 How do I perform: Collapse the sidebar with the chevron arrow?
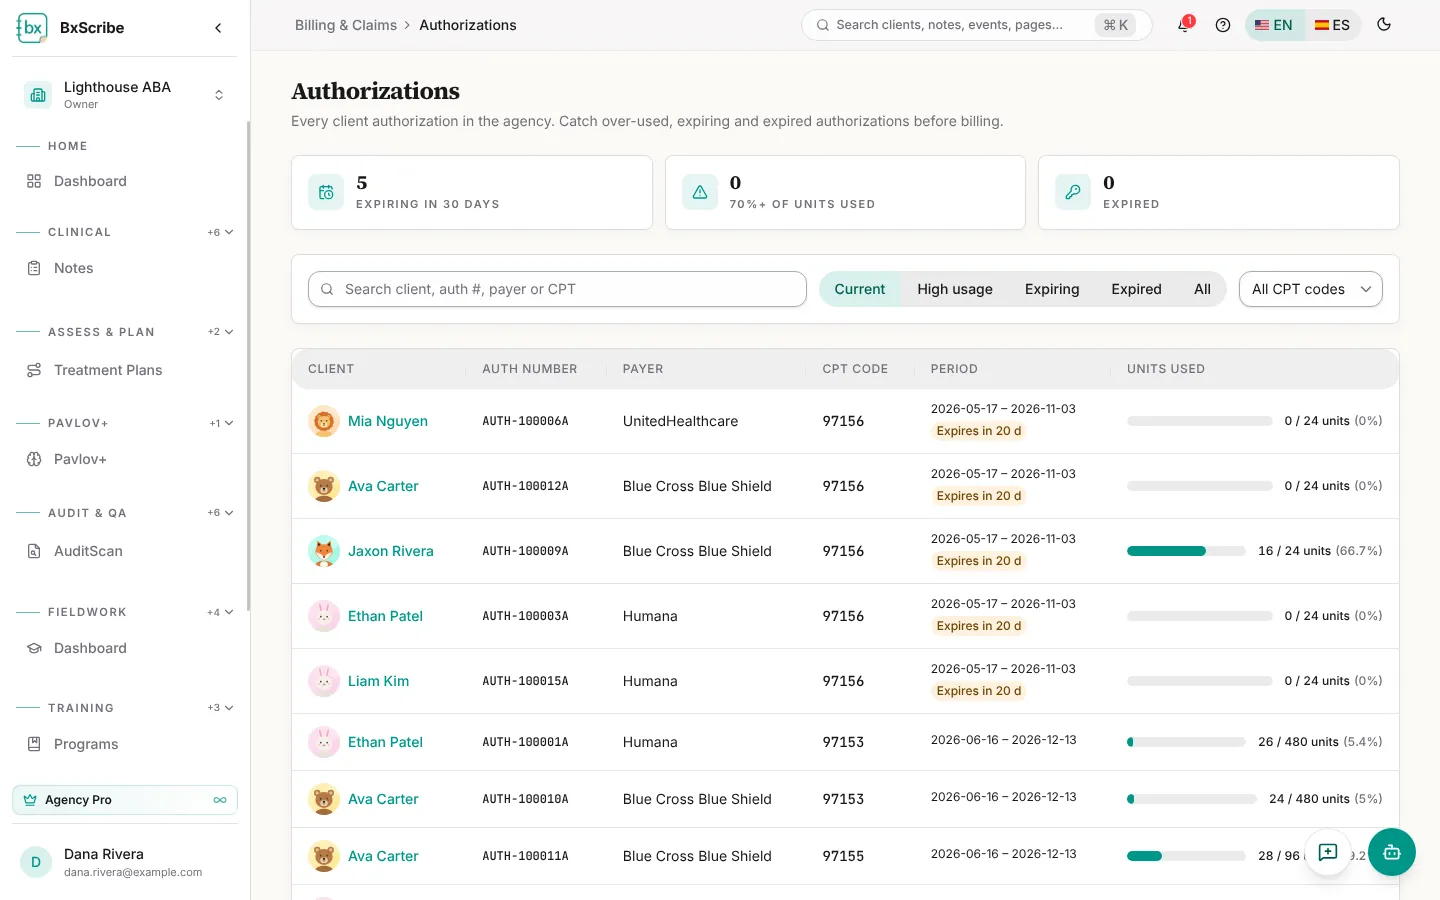218,28
